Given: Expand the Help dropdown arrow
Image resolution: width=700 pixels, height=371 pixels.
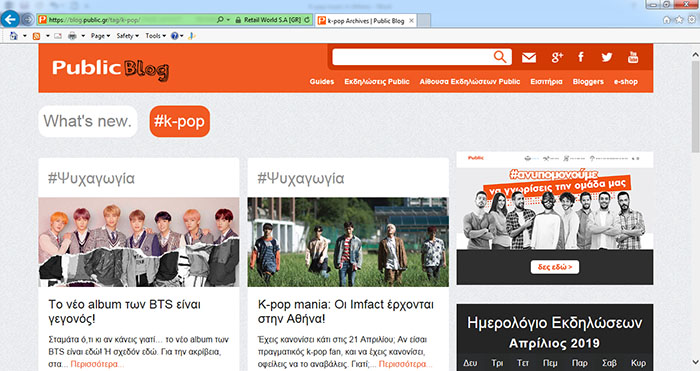Looking at the screenshot, I should (182, 36).
